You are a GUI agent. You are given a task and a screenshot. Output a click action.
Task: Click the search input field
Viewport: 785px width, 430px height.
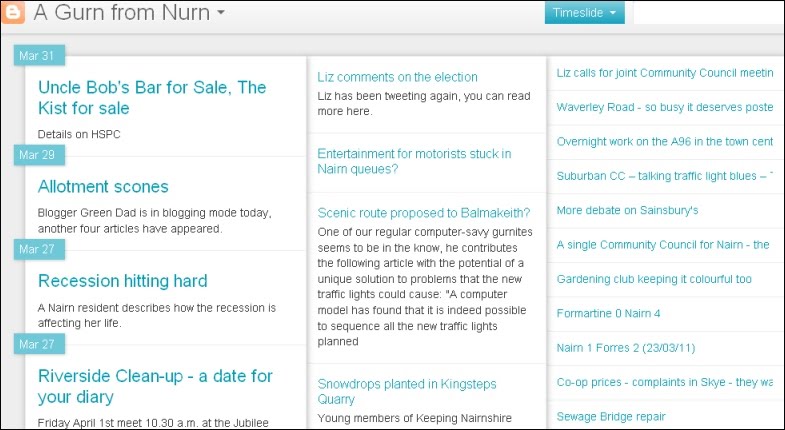pos(710,13)
